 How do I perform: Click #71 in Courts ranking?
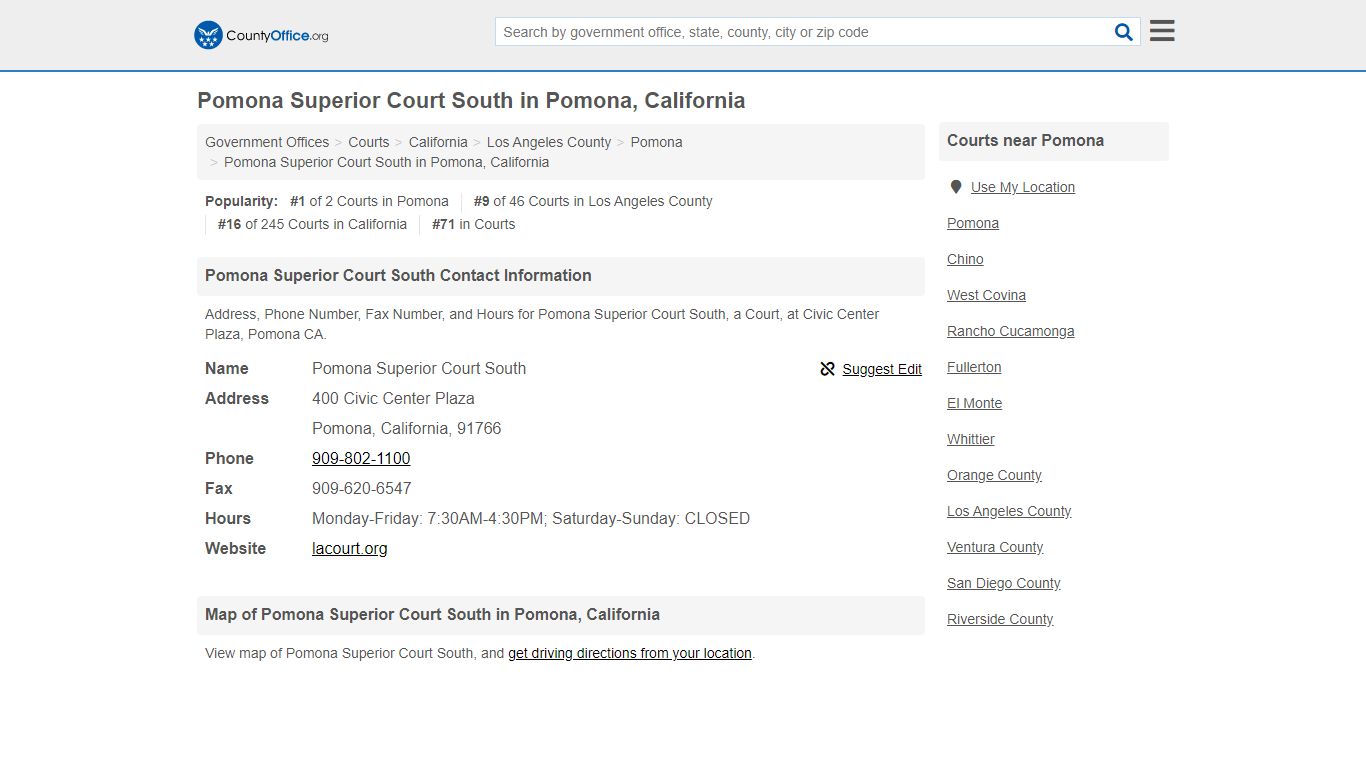[x=473, y=224]
